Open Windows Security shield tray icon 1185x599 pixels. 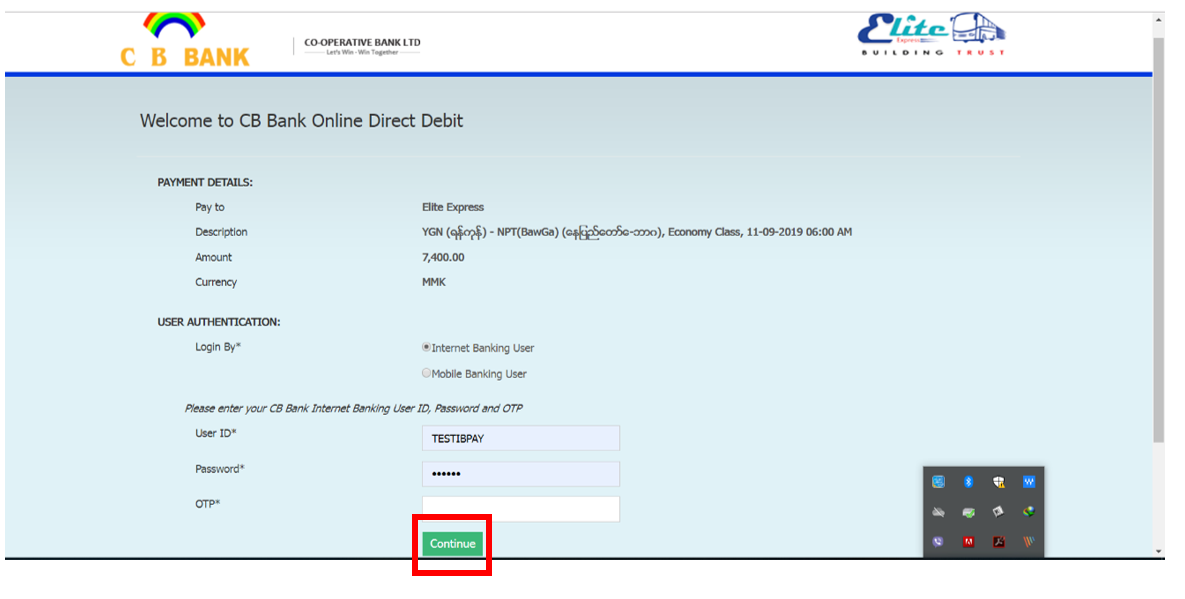pos(998,482)
